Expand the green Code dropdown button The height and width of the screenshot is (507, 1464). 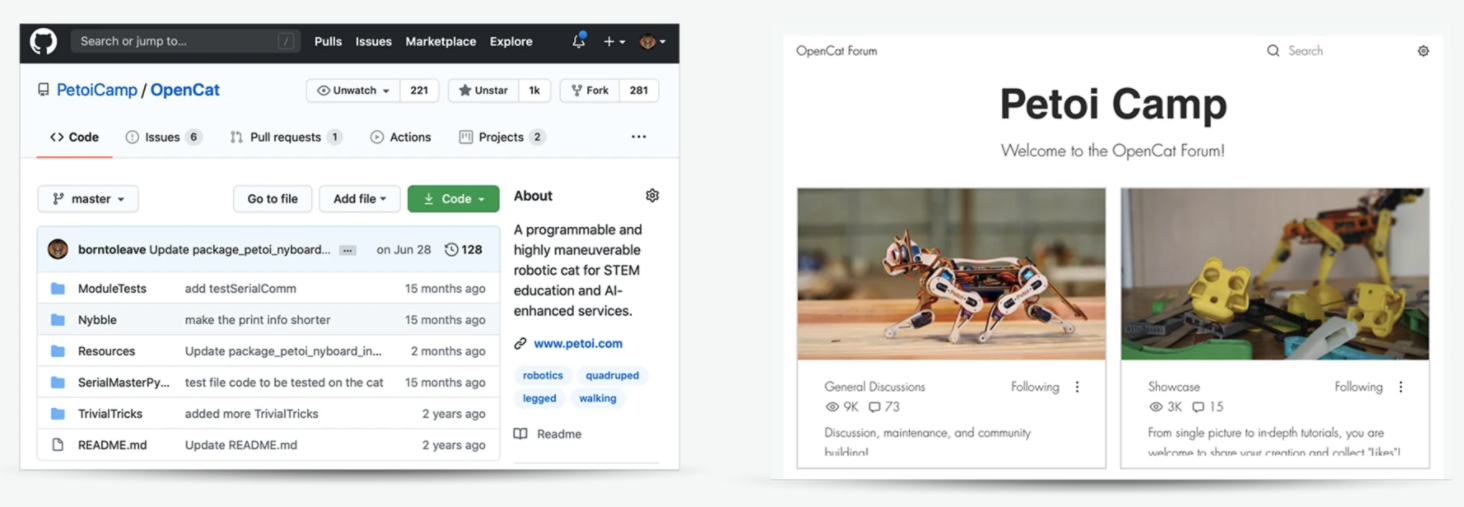click(453, 199)
